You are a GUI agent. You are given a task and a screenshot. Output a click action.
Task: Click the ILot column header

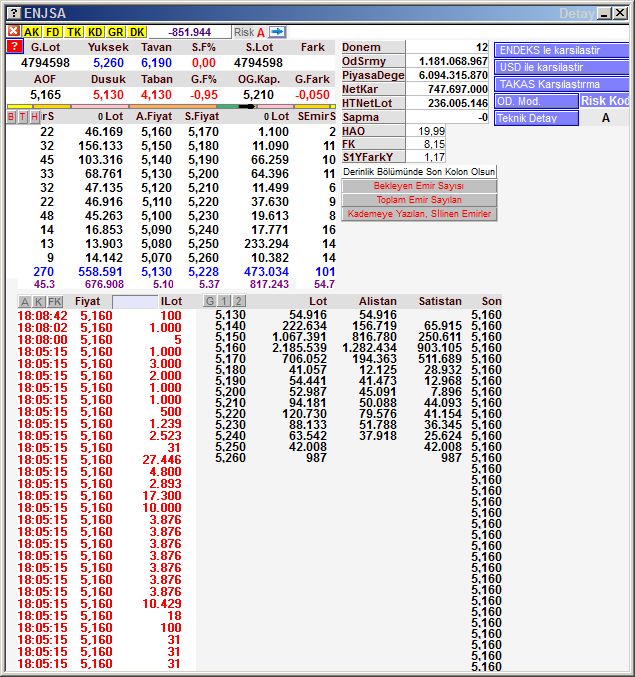171,301
